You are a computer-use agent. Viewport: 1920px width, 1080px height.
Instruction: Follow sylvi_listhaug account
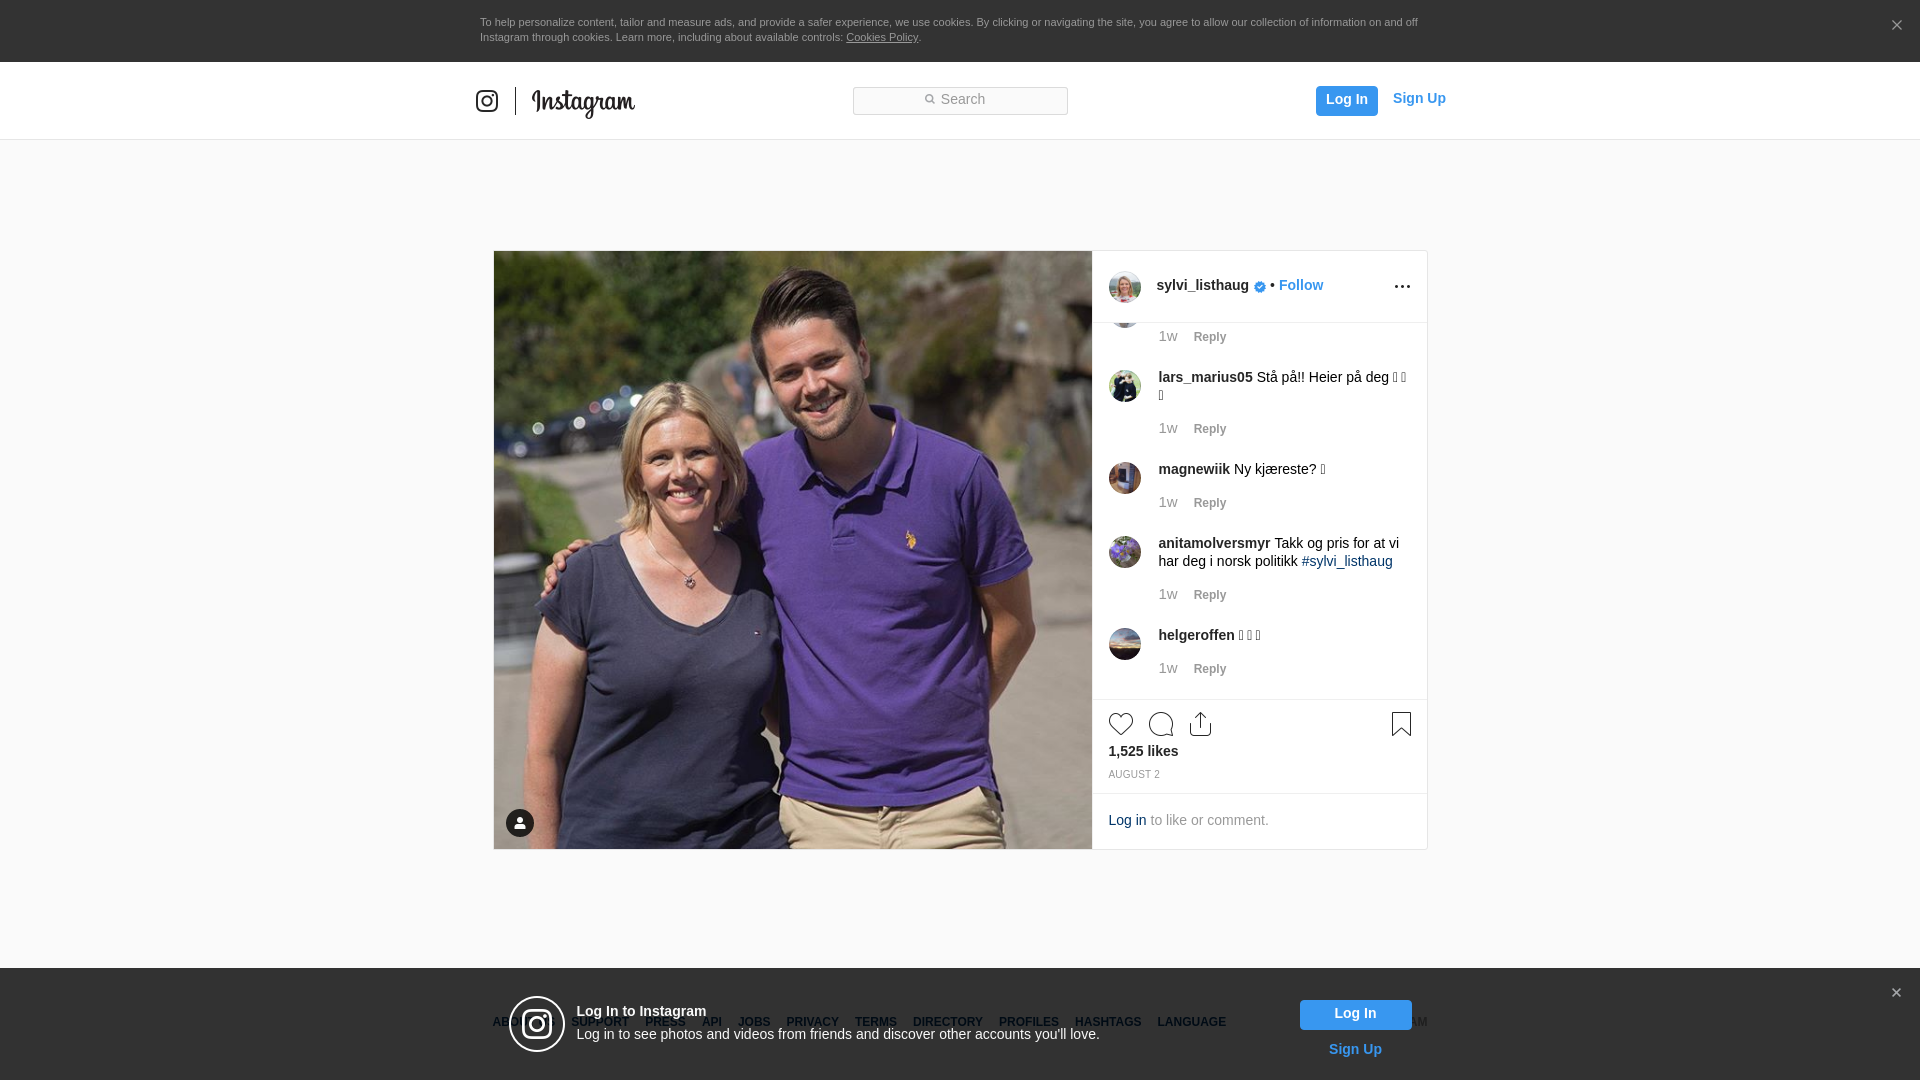[1300, 286]
